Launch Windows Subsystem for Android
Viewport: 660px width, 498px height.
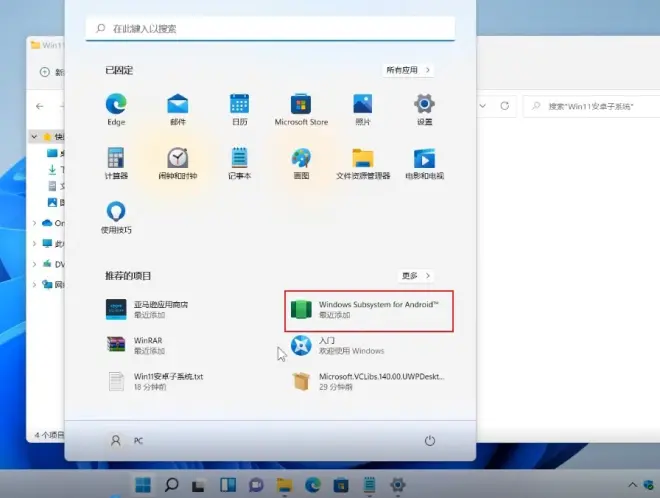(369, 310)
